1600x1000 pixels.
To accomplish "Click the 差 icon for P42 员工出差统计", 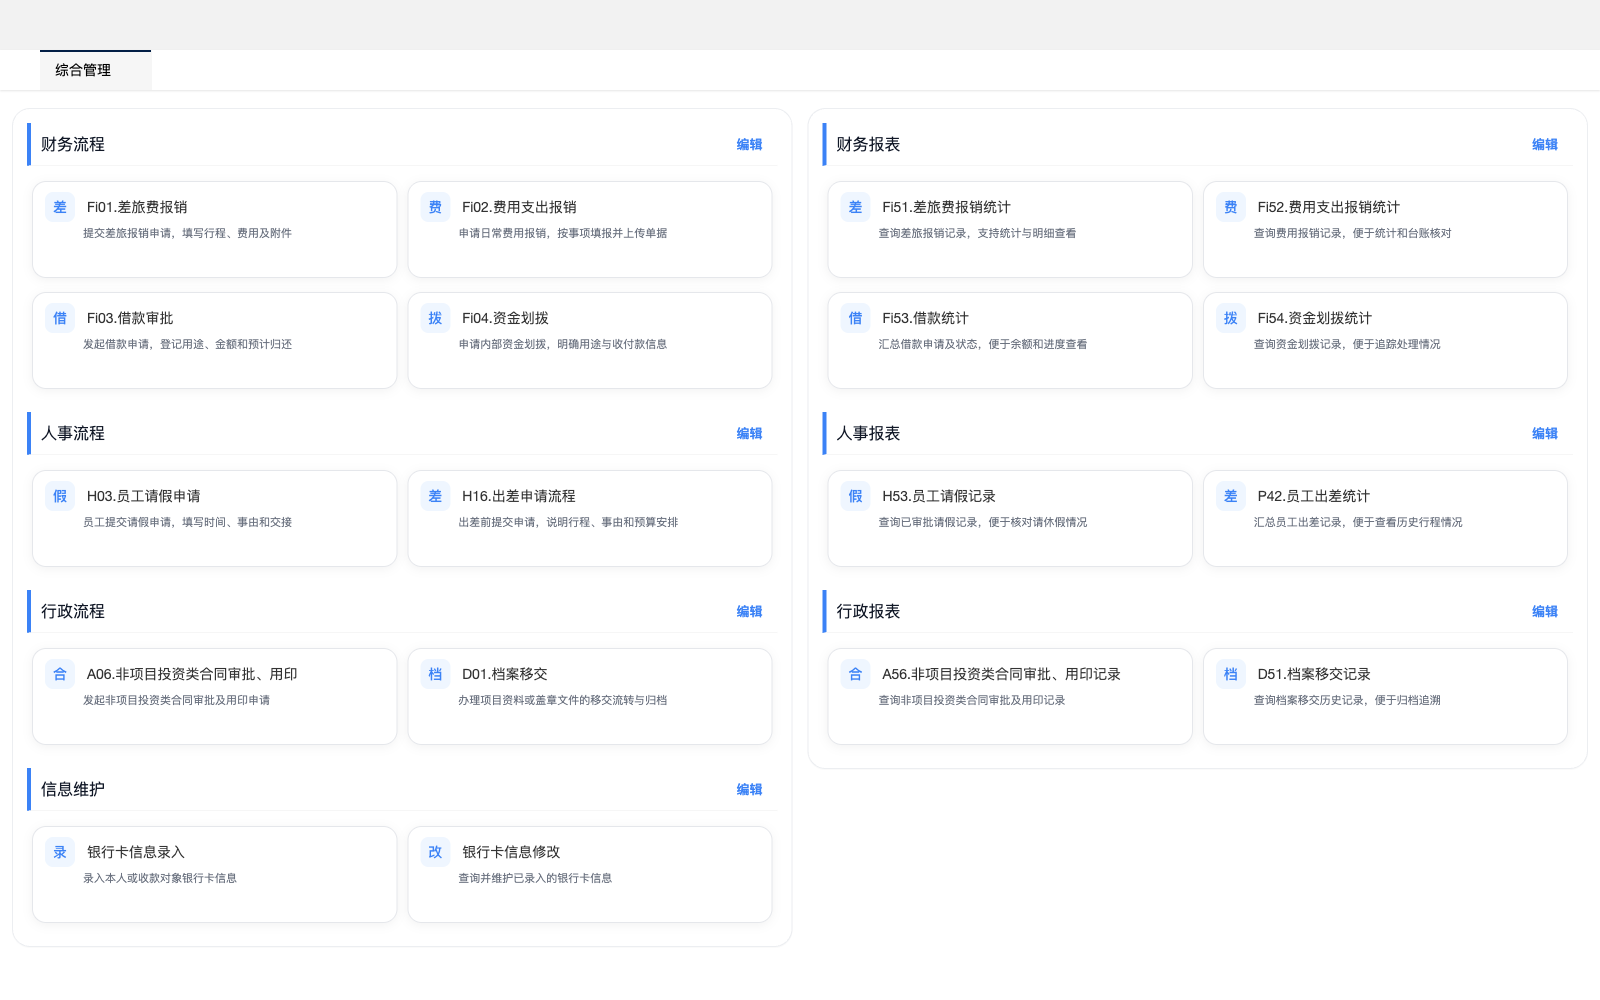I will pyautogui.click(x=1230, y=496).
